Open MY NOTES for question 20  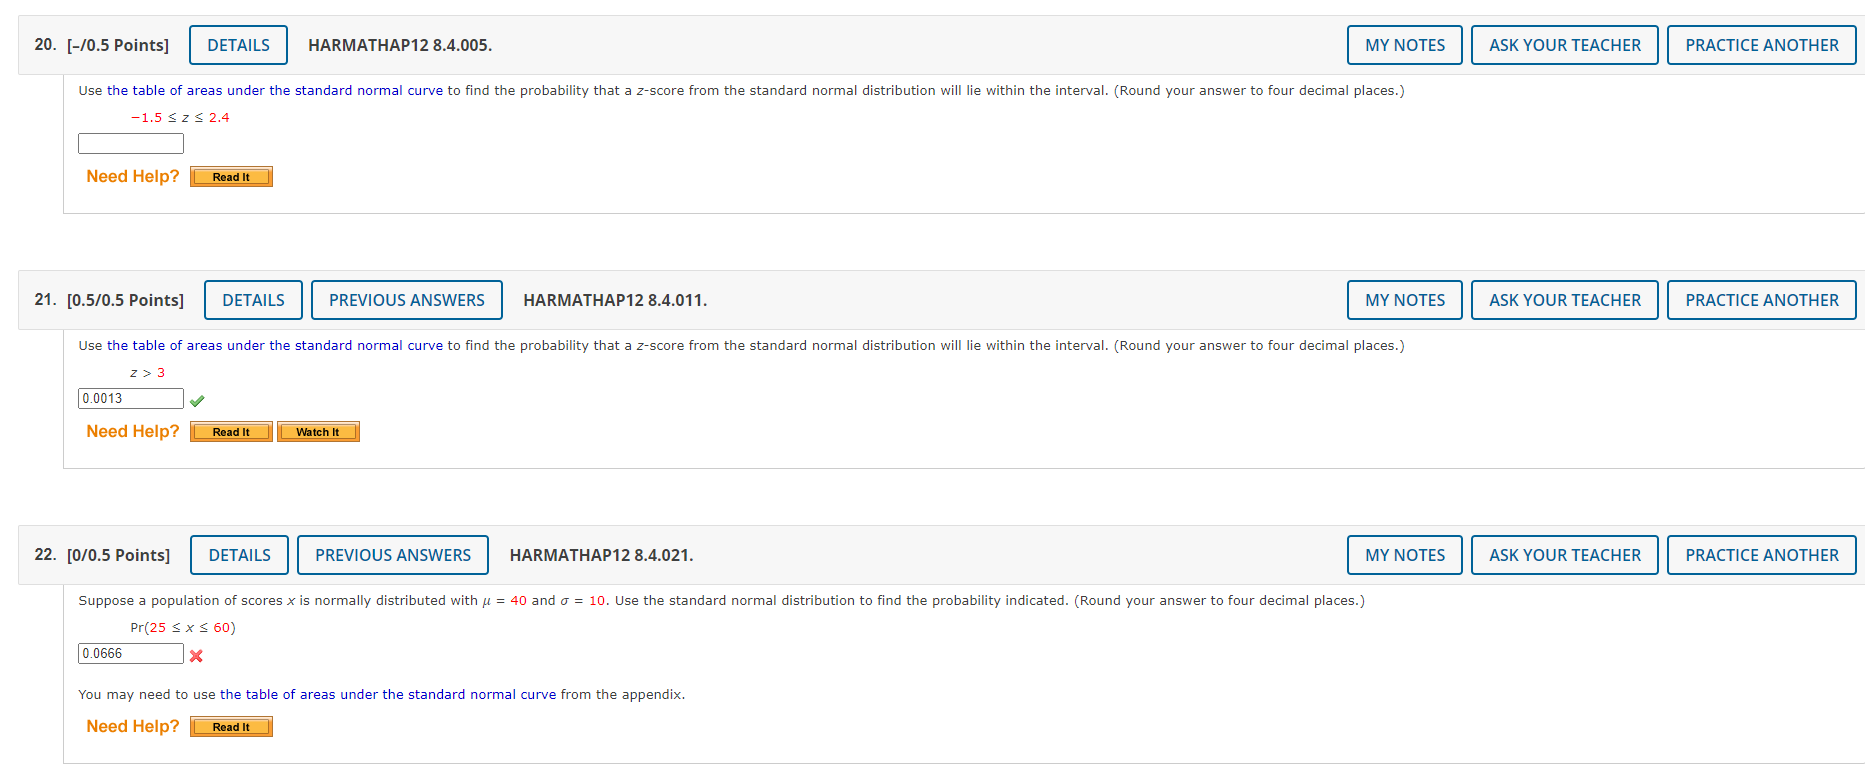tap(1404, 44)
